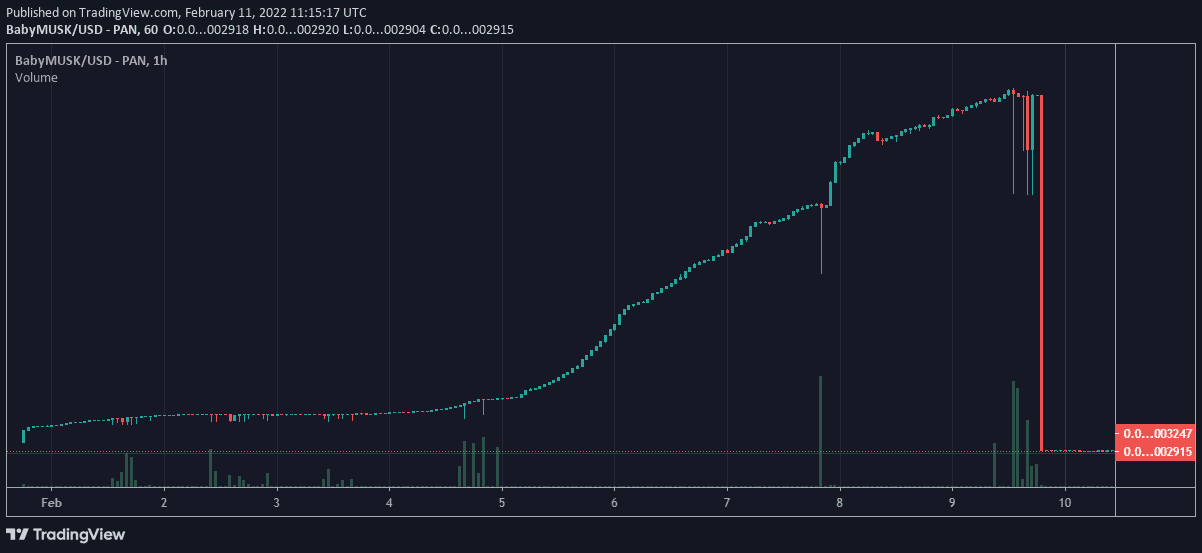Click the TradingView brand name text
Viewport: 1202px width, 553px height.
click(79, 534)
